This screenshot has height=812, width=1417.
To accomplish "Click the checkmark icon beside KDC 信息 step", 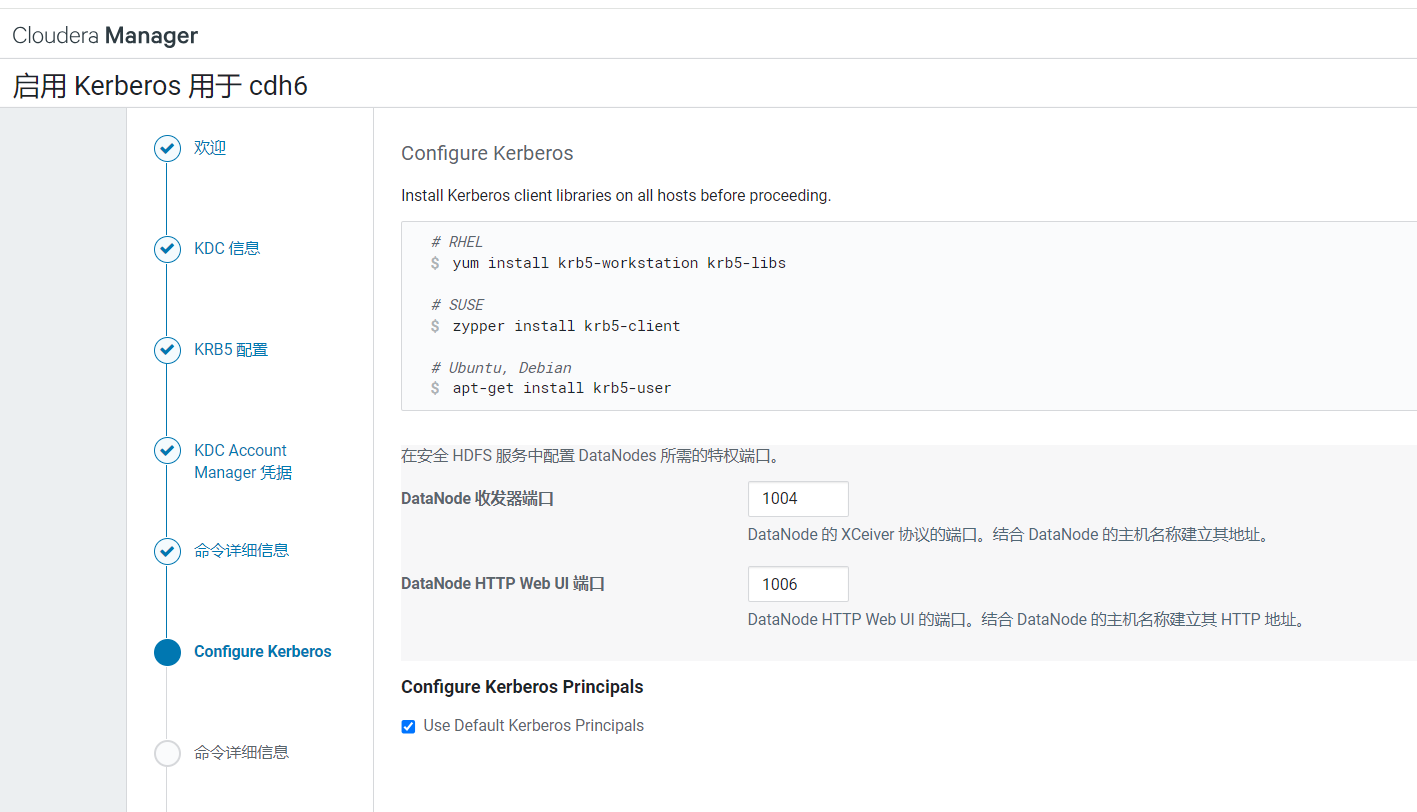I will point(167,249).
